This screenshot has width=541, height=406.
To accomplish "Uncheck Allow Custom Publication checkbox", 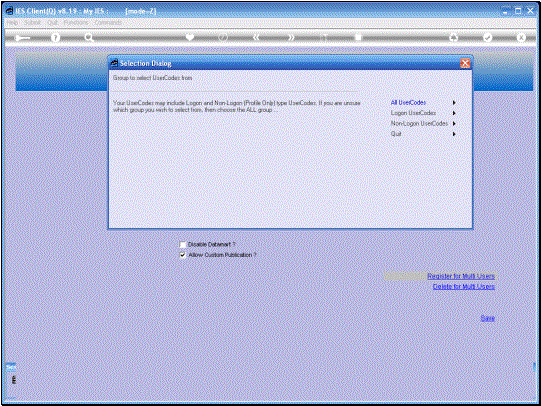I will pos(183,255).
